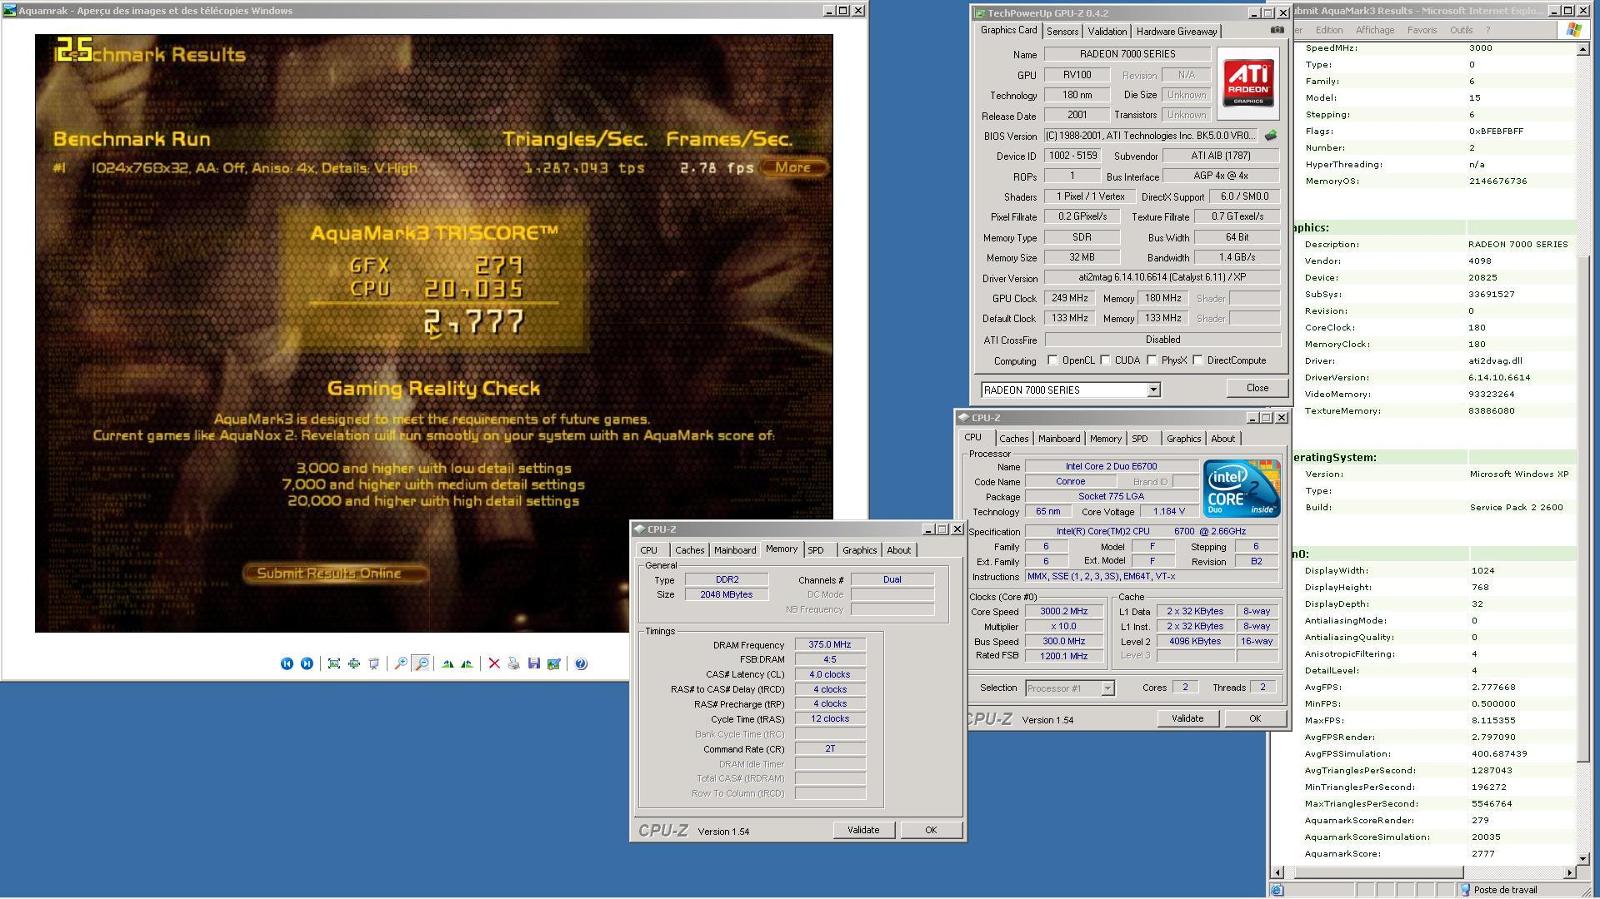Click the Zoom Out magnifier icon

[421, 663]
